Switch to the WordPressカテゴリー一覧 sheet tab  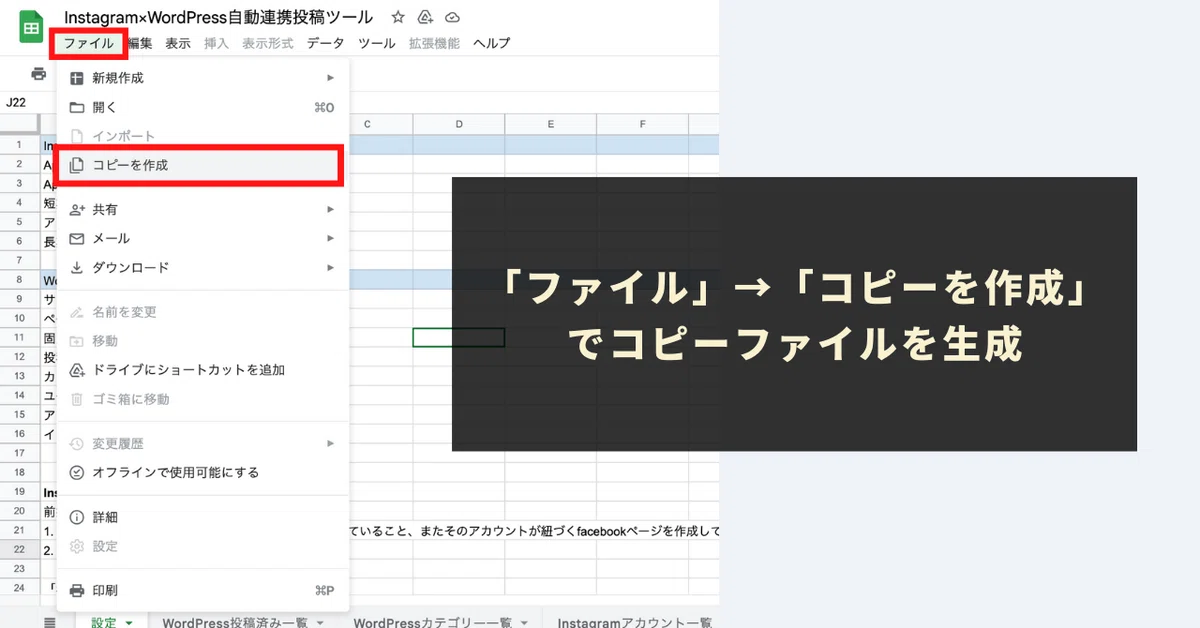[432, 622]
